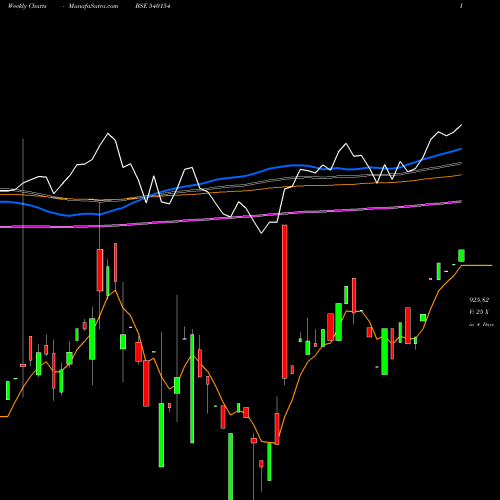Click the 'MunafaSutra.com' label
The width and height of the screenshot is (500, 500).
coord(93,6)
